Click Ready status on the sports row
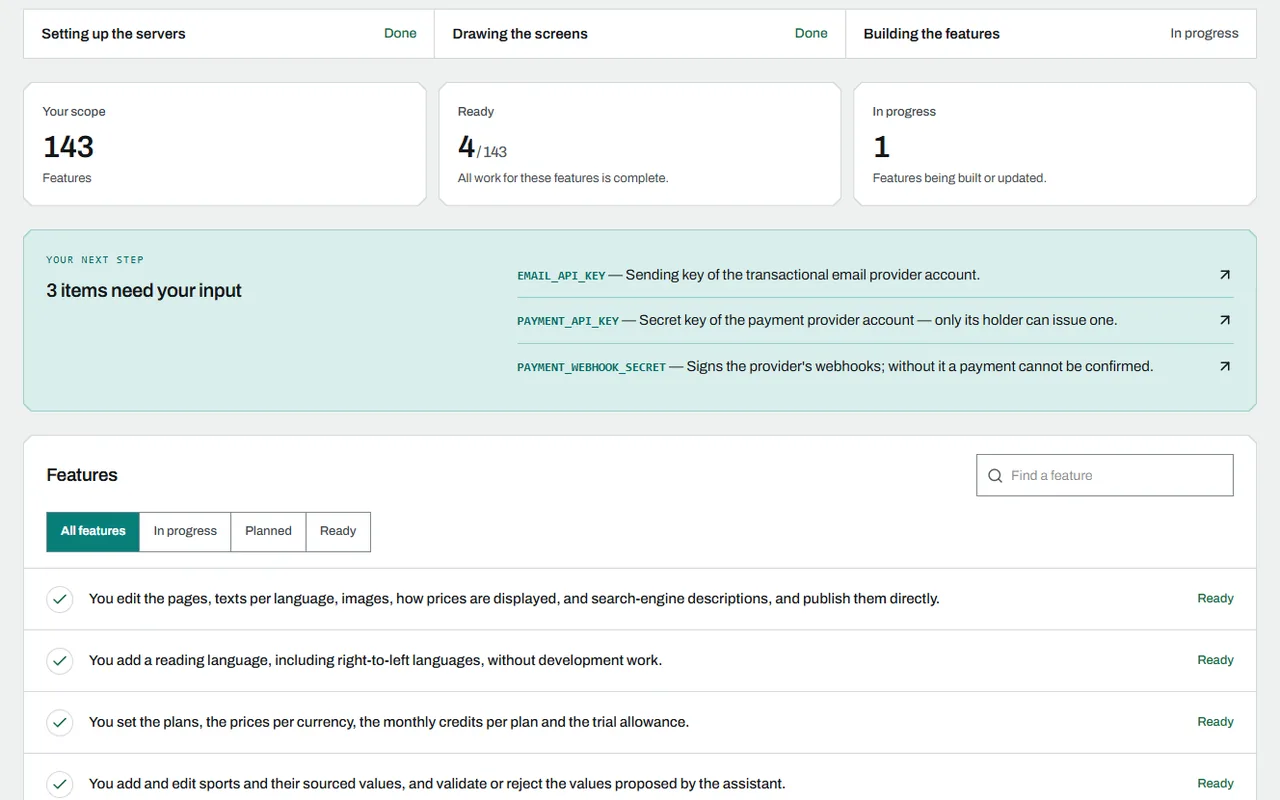This screenshot has width=1280, height=800. [1215, 784]
